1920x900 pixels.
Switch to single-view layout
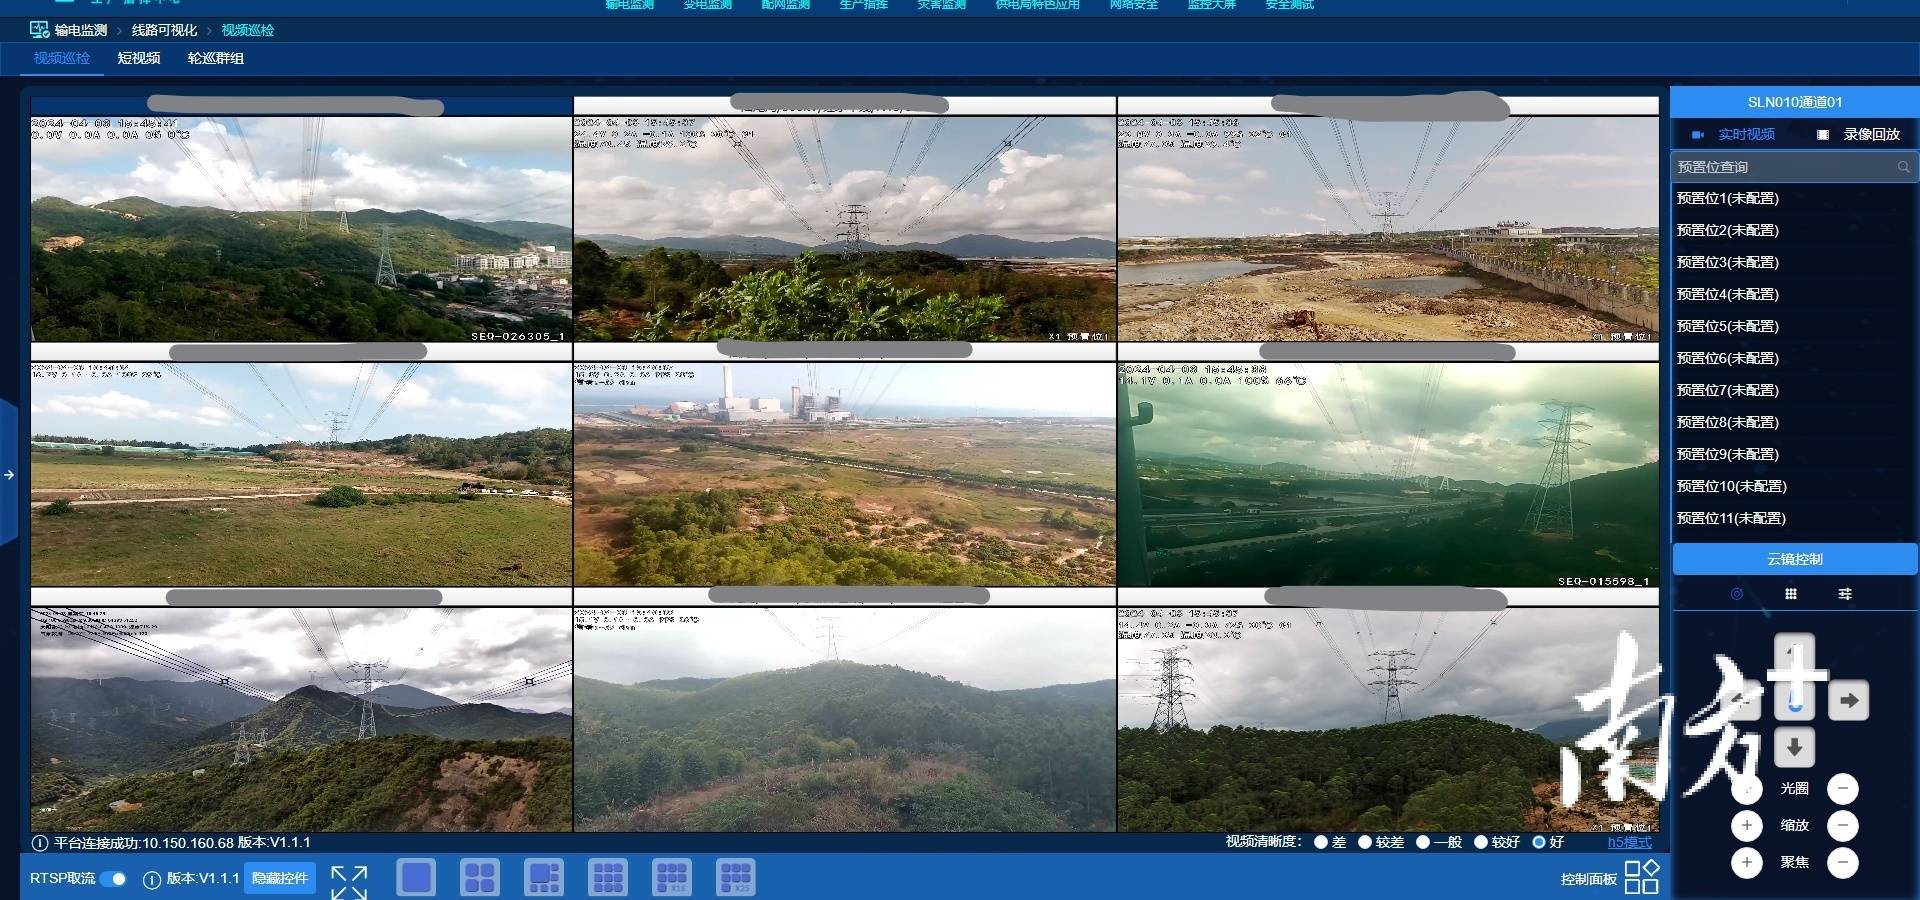pos(416,878)
